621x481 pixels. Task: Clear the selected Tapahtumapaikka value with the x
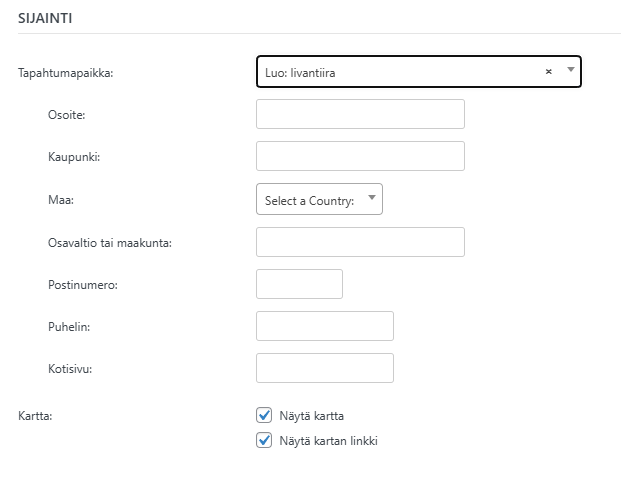point(548,72)
